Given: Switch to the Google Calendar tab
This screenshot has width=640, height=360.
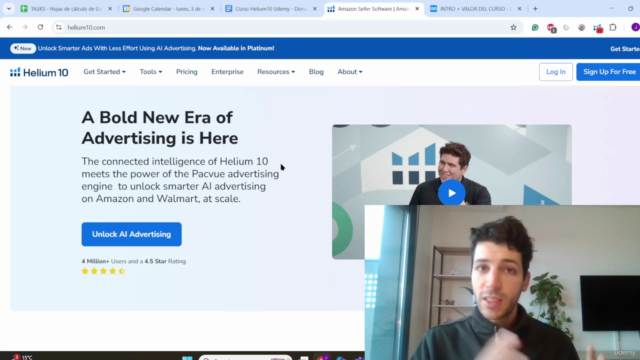Looking at the screenshot, I should [169, 9].
